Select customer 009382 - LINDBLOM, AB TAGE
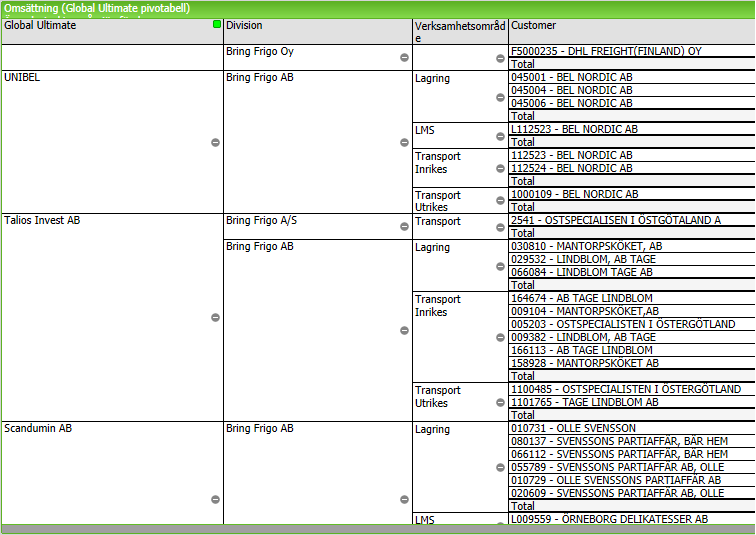This screenshot has height=535, width=756. click(x=632, y=337)
